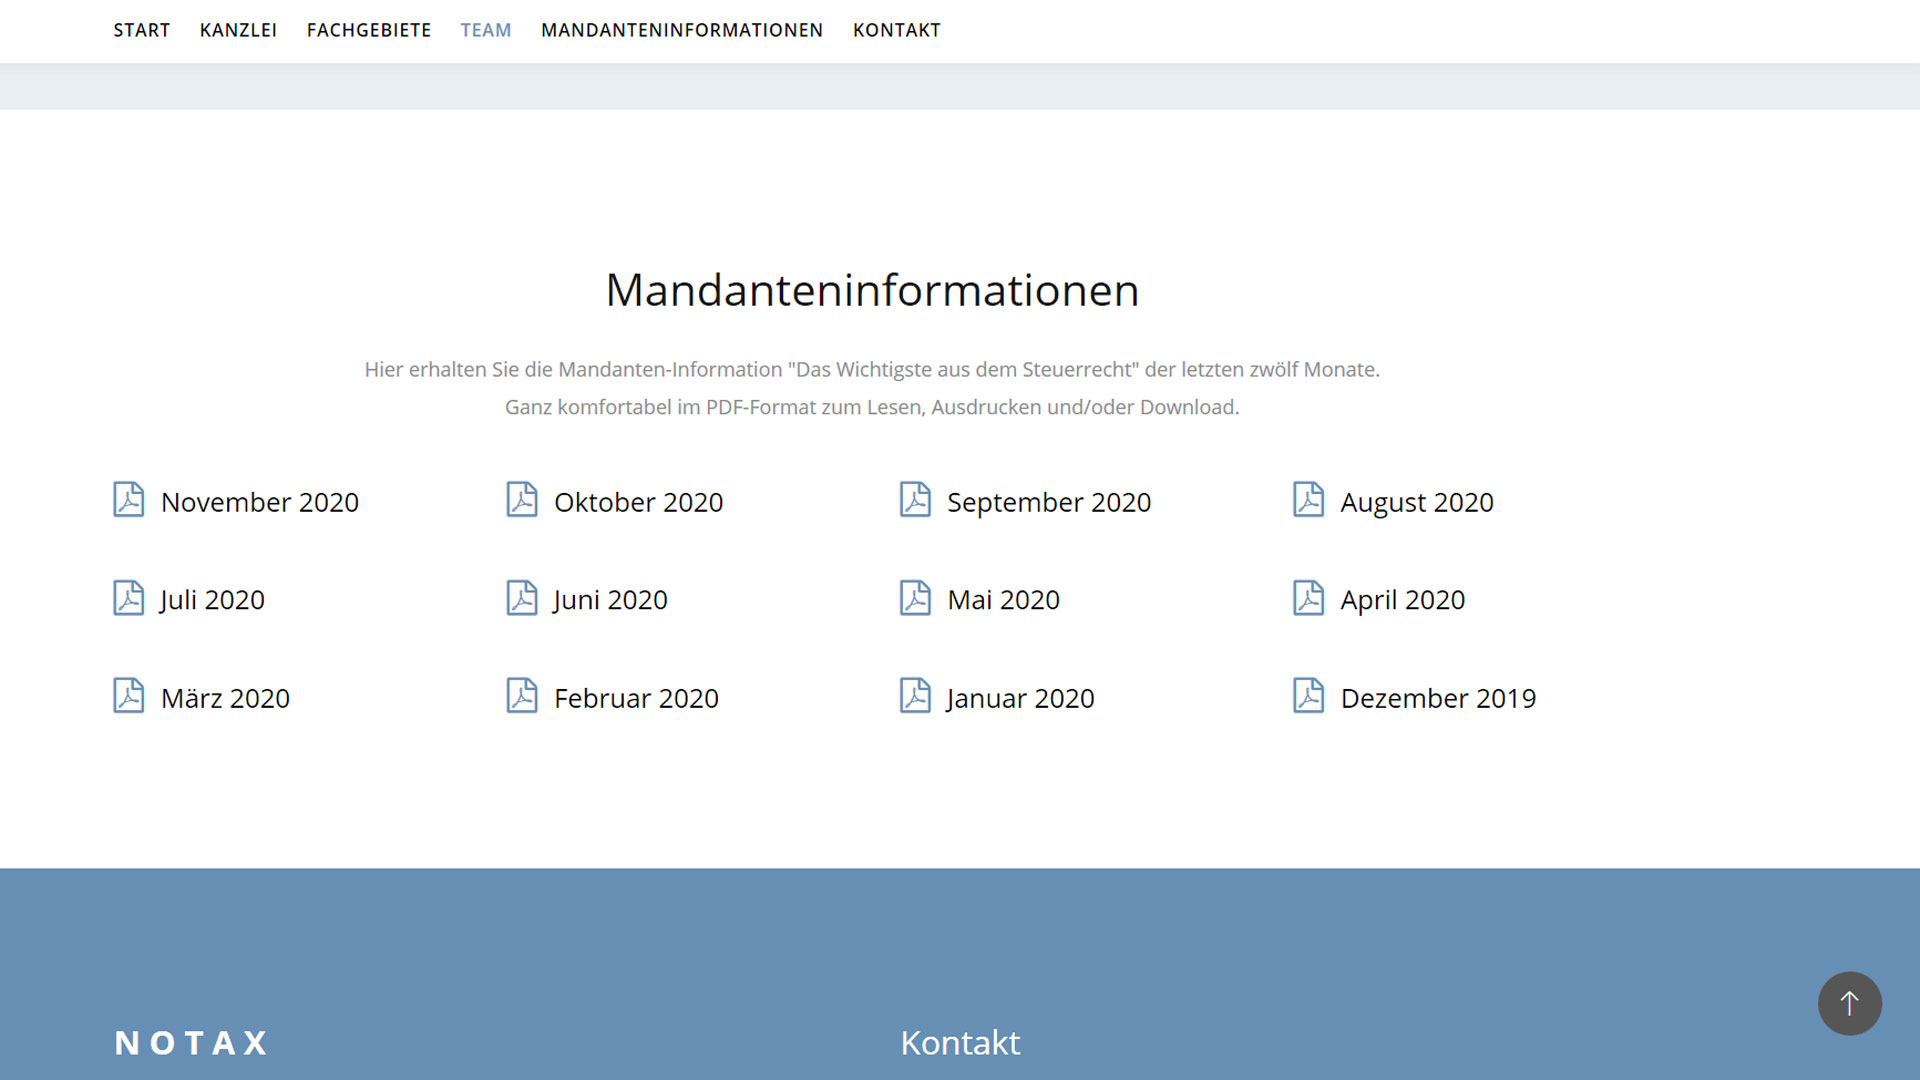Click the PDF icon beside September 2020

coord(915,499)
